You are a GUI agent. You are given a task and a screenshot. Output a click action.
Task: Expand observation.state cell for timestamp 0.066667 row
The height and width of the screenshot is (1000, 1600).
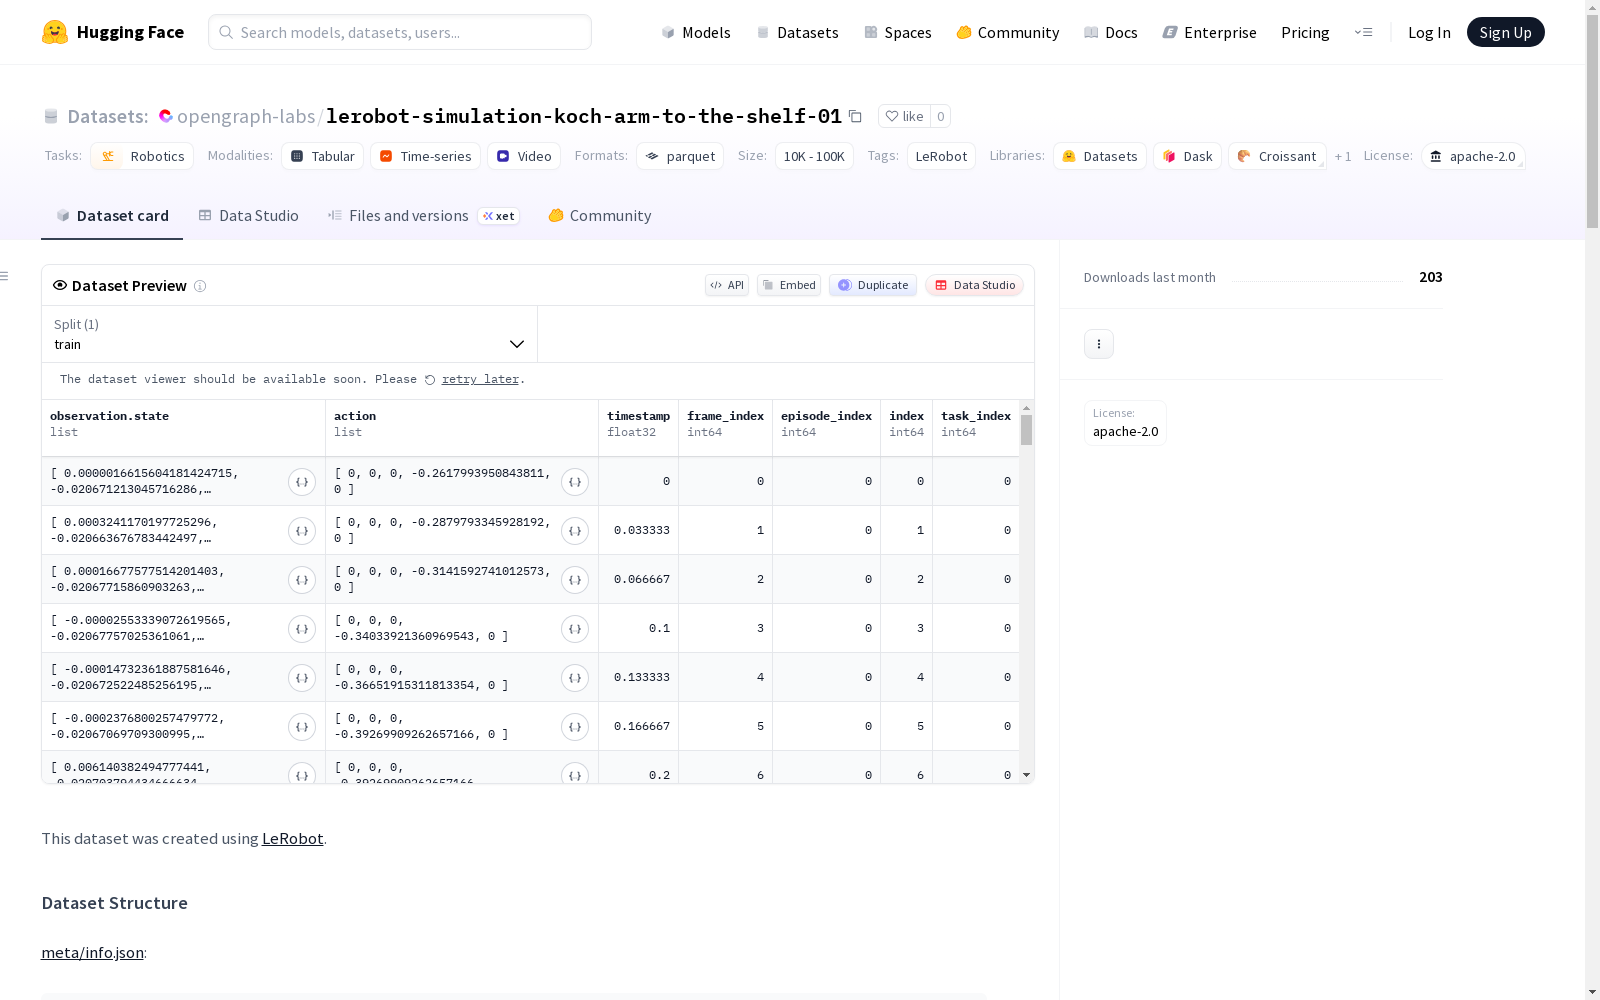click(302, 580)
